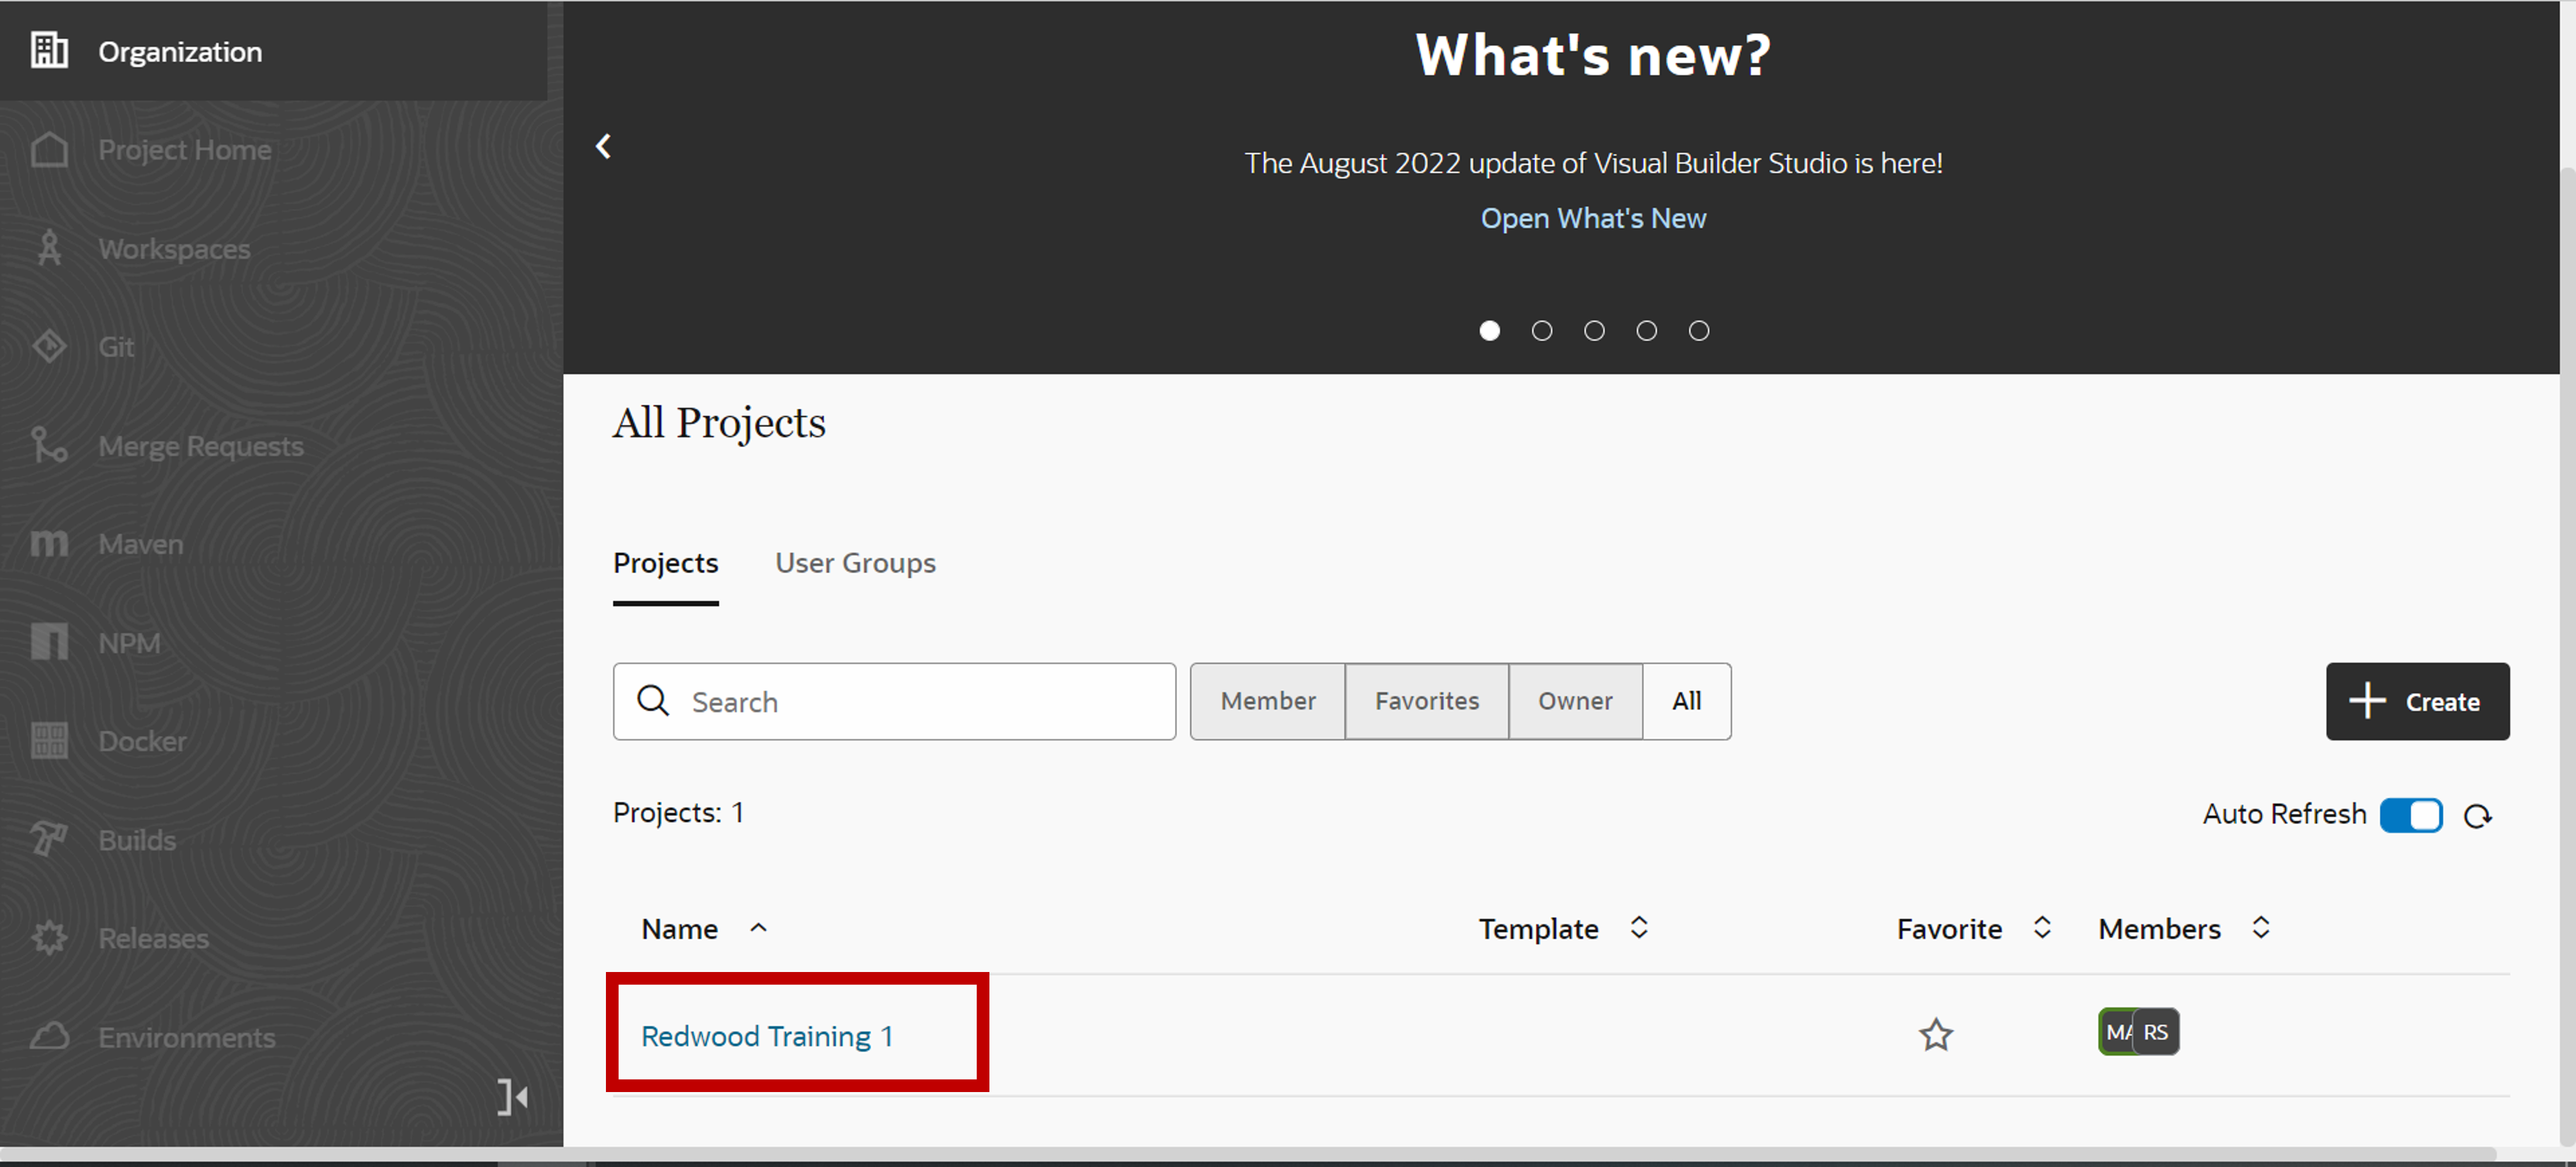Filter projects by Owner

[1575, 701]
